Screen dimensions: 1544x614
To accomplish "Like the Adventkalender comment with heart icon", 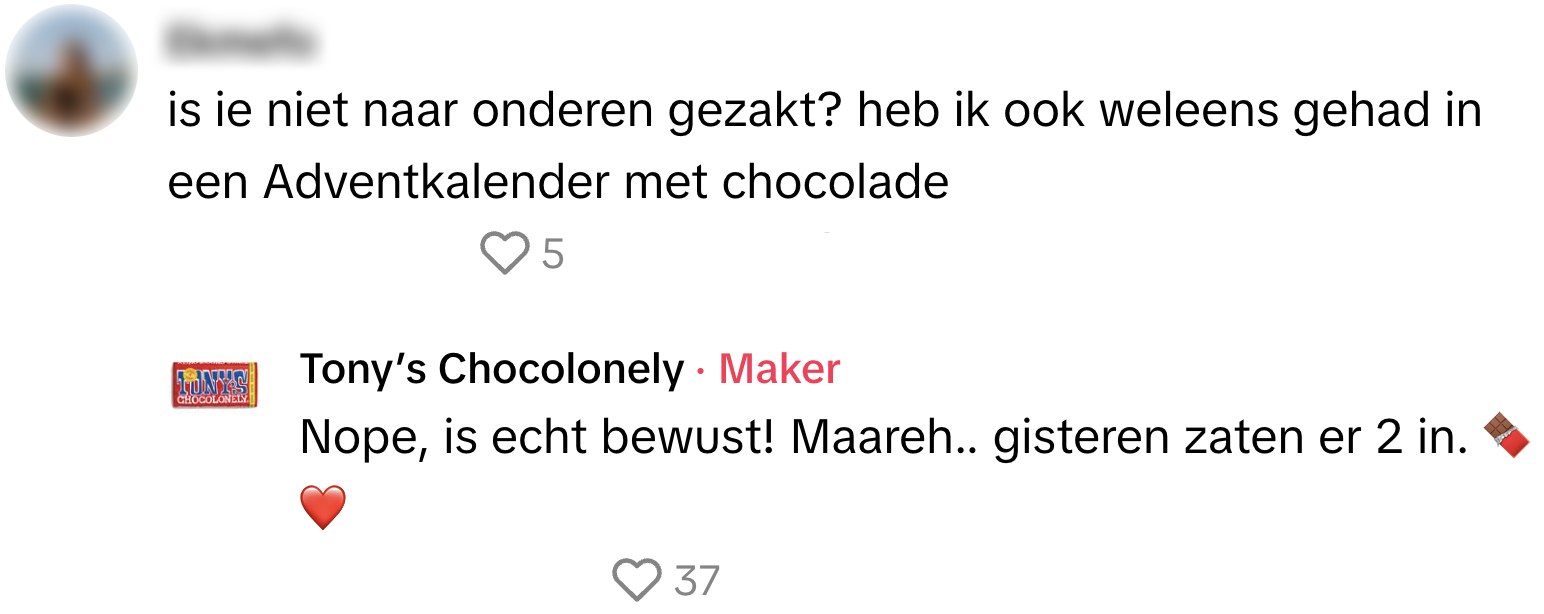I will pos(504,253).
